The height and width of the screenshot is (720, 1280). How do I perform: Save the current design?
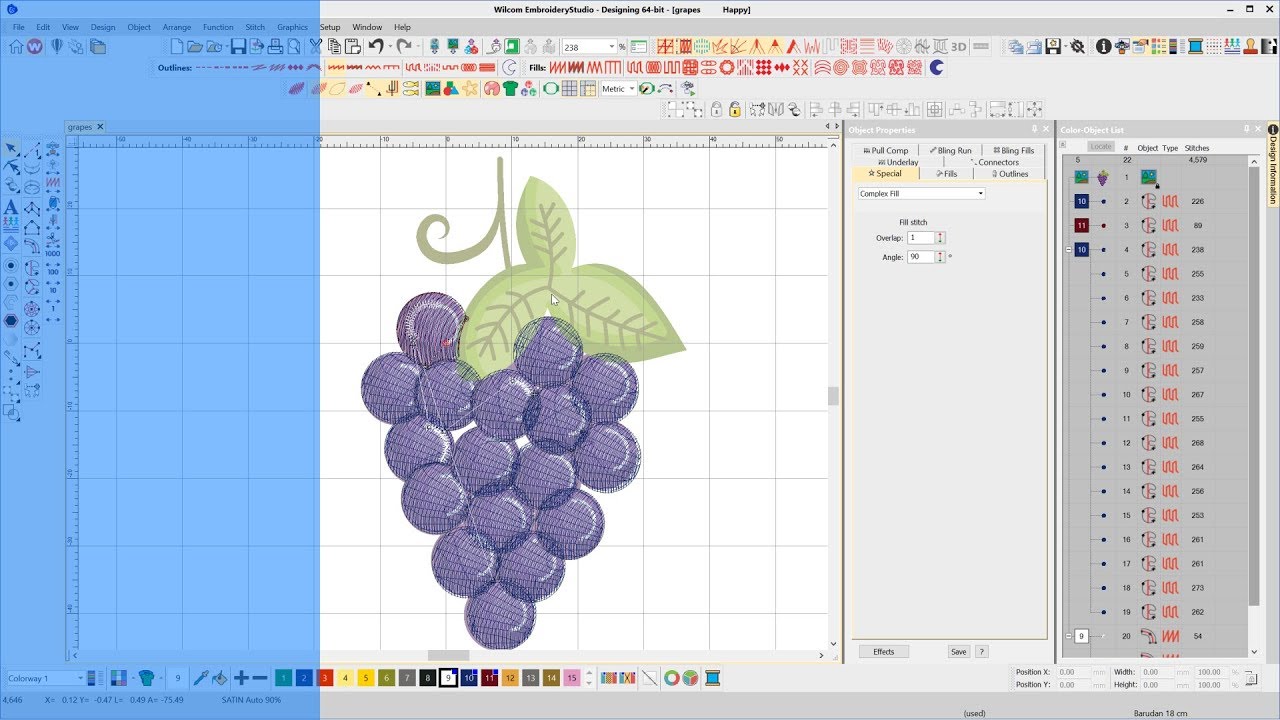point(238,46)
